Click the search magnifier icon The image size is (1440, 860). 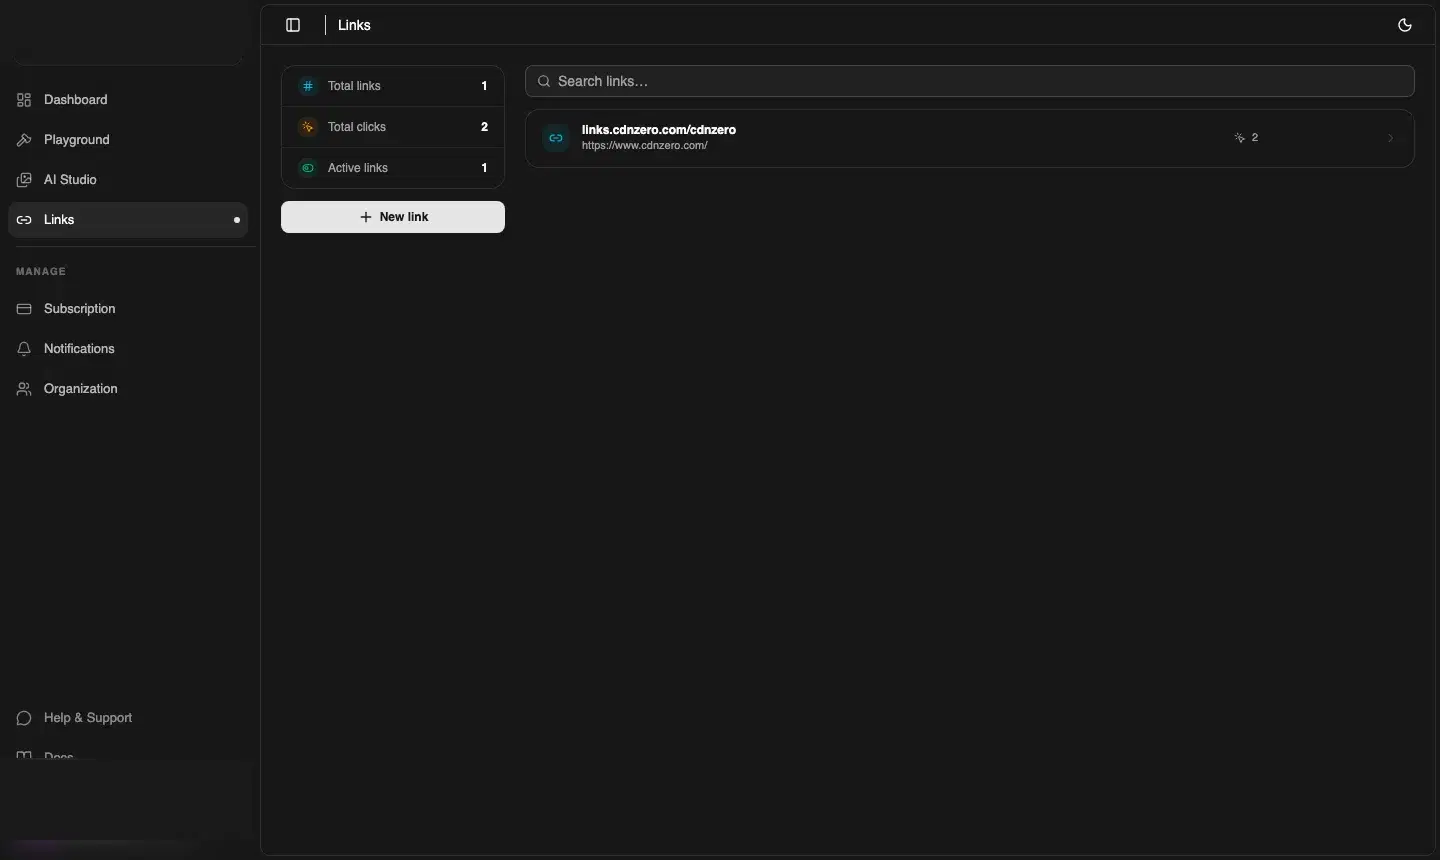[544, 81]
